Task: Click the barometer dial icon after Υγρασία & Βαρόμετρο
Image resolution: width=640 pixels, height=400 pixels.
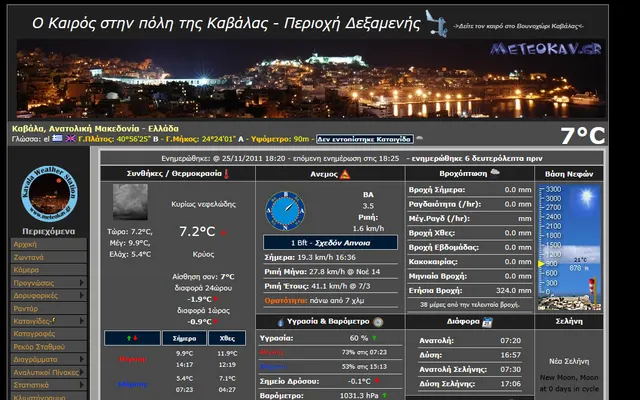Action: [378, 322]
